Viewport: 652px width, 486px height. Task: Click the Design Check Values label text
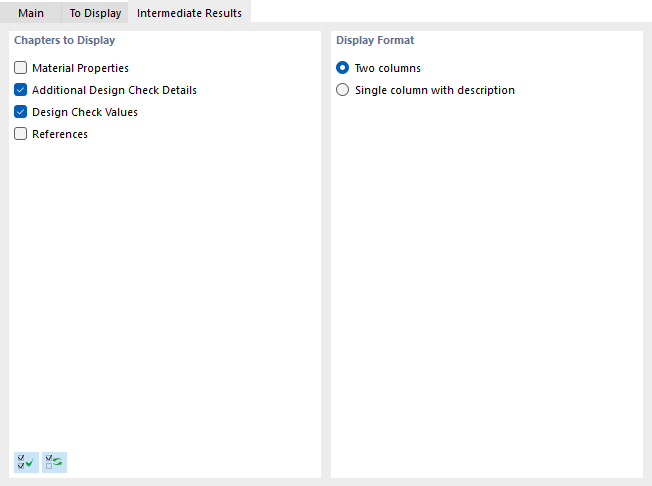(85, 112)
